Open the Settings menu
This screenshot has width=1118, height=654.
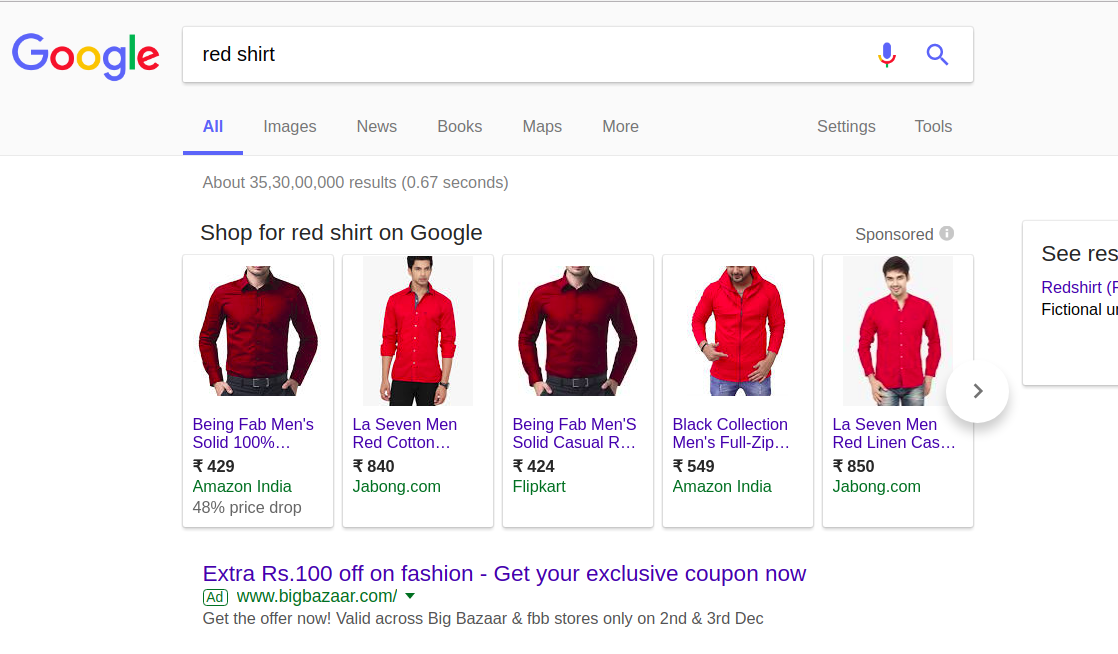846,127
